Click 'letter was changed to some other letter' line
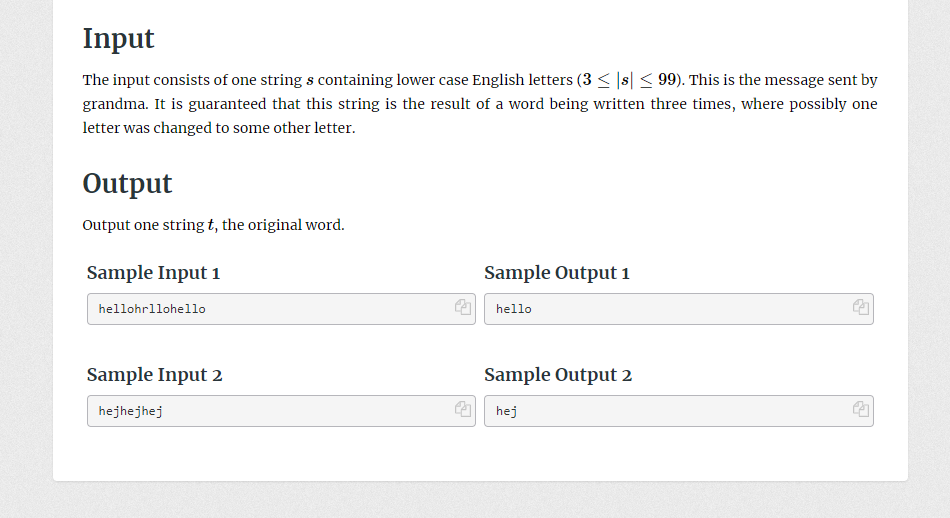 tap(219, 128)
